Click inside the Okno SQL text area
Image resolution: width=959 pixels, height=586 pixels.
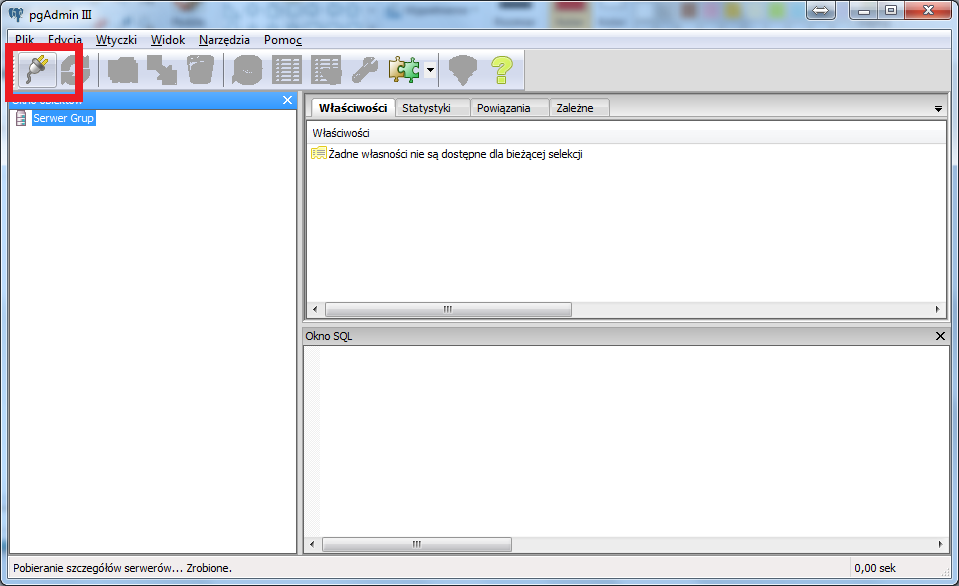point(634,441)
